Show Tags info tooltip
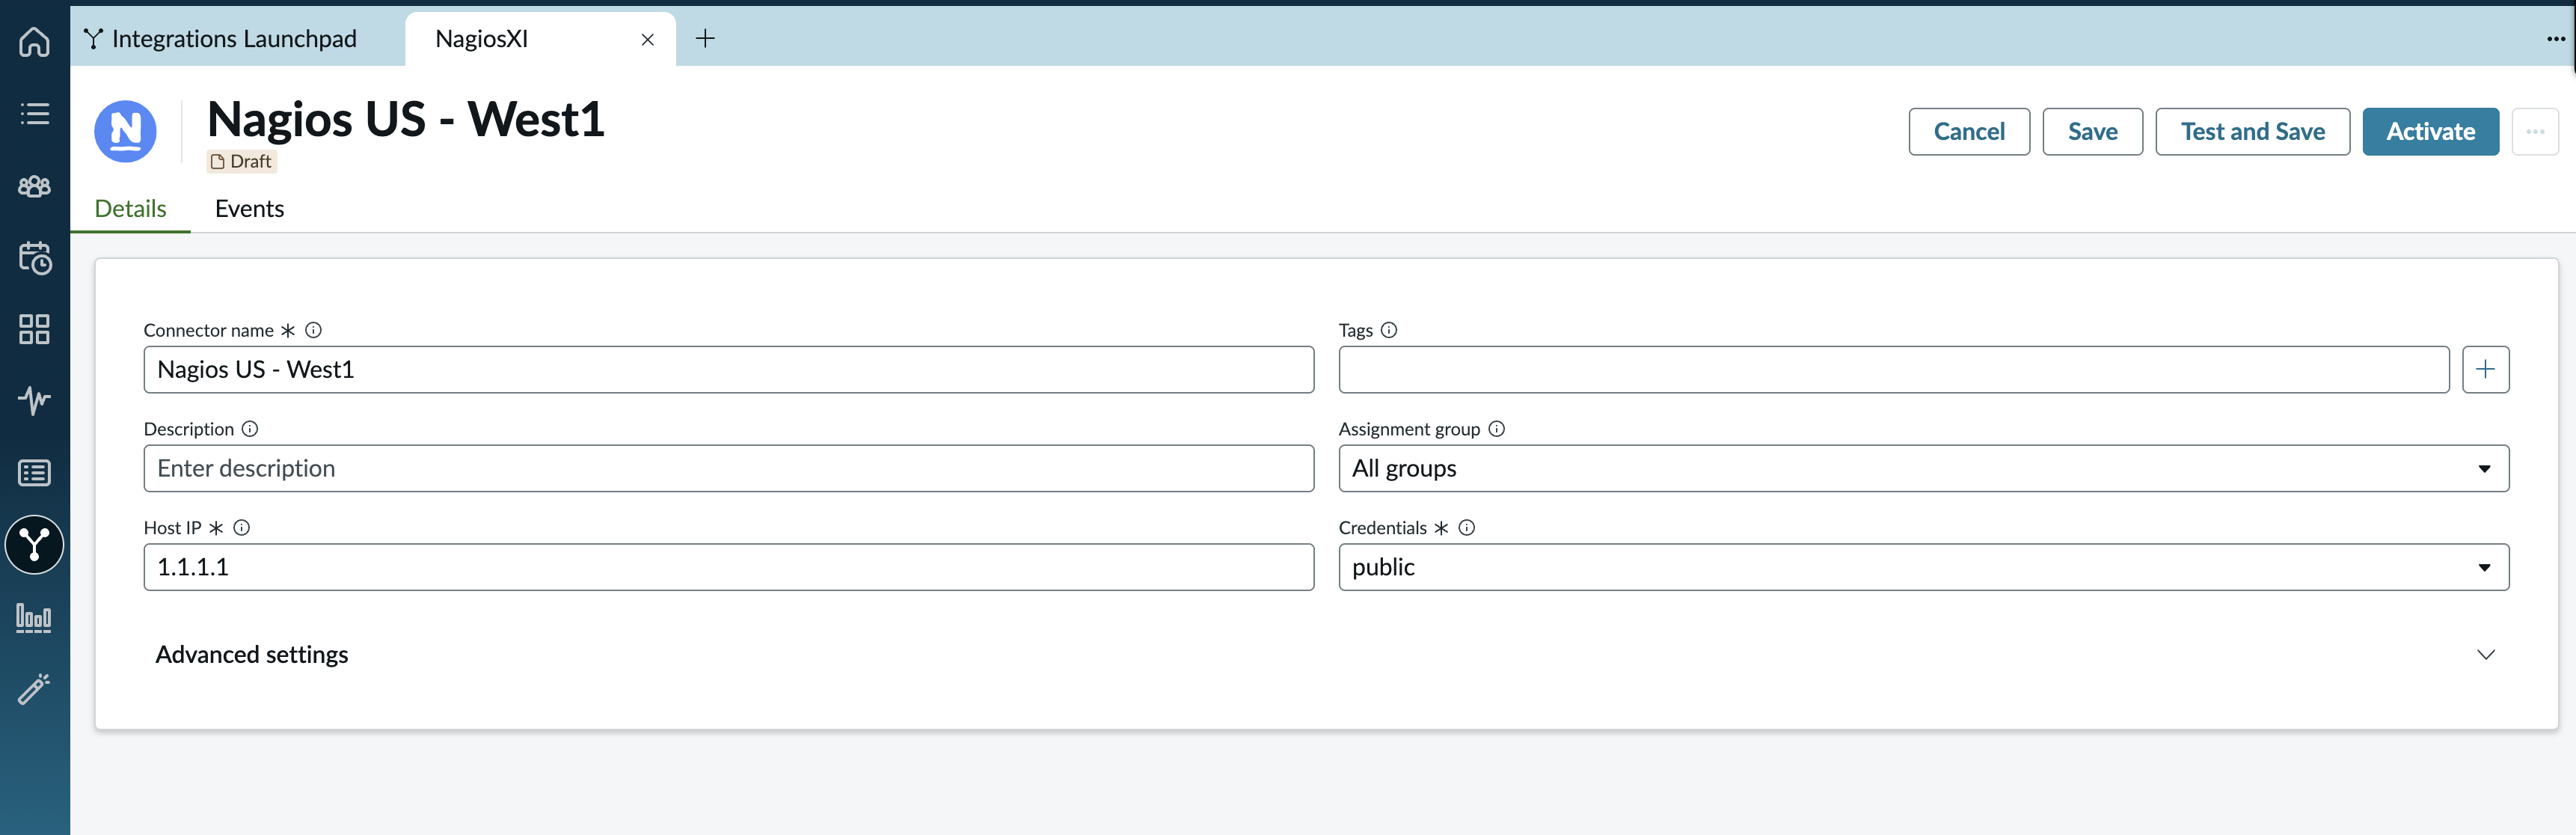Image resolution: width=2576 pixels, height=835 pixels. click(1389, 330)
